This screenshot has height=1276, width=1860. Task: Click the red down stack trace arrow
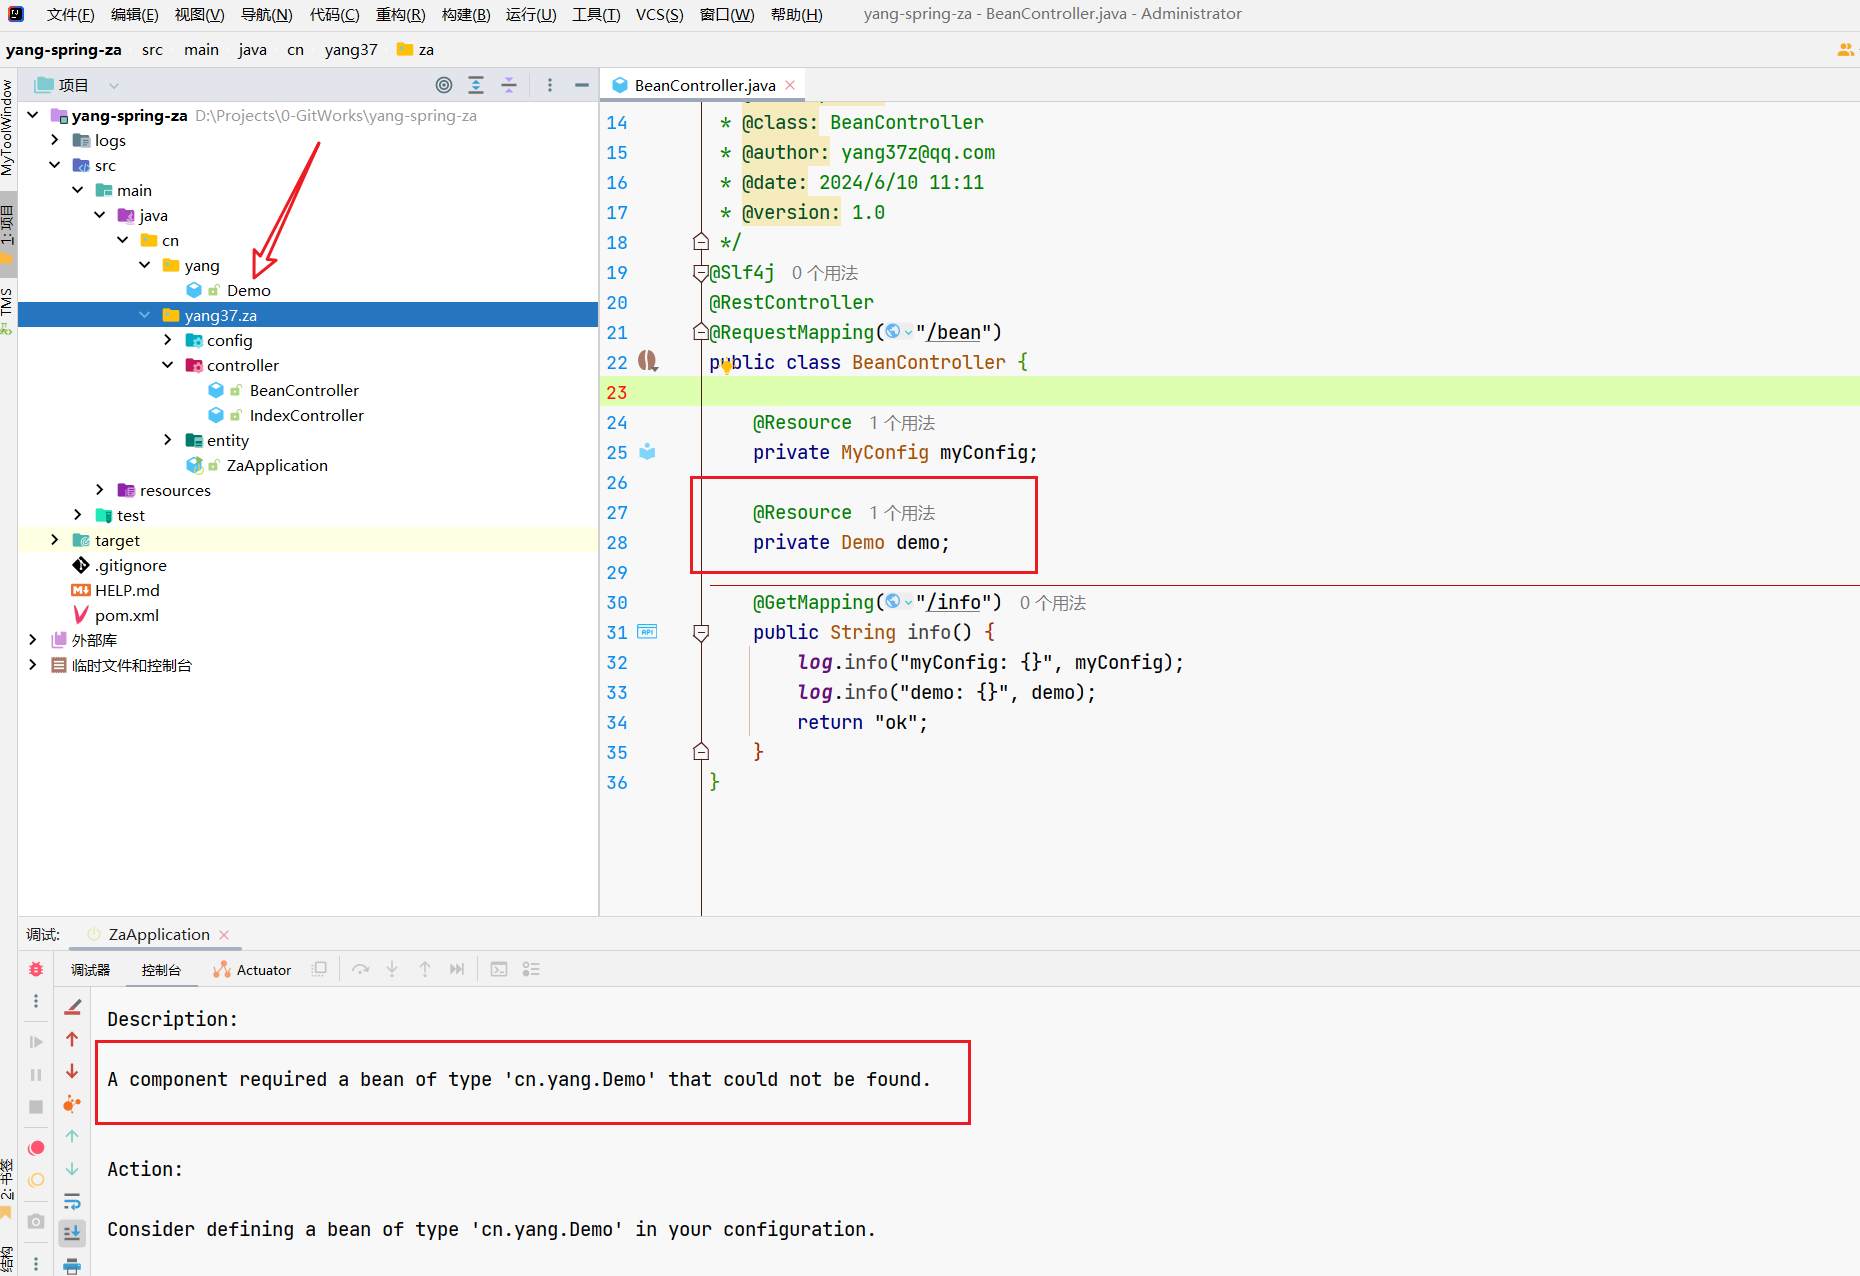click(x=72, y=1071)
